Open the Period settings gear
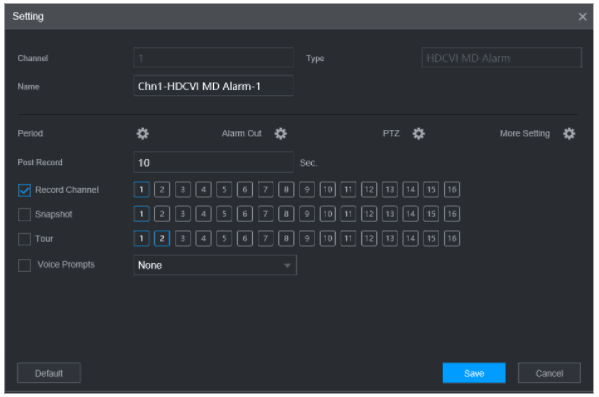The image size is (599, 397). pos(142,134)
